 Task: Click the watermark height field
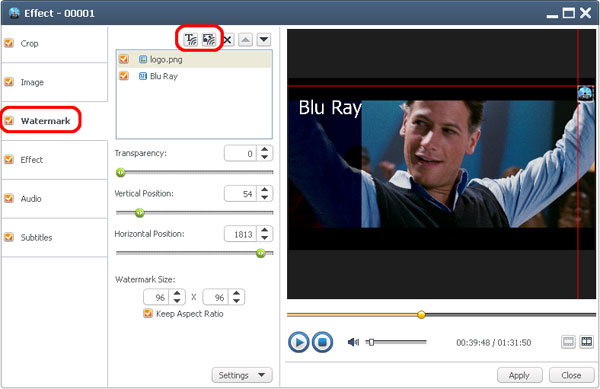click(x=215, y=297)
